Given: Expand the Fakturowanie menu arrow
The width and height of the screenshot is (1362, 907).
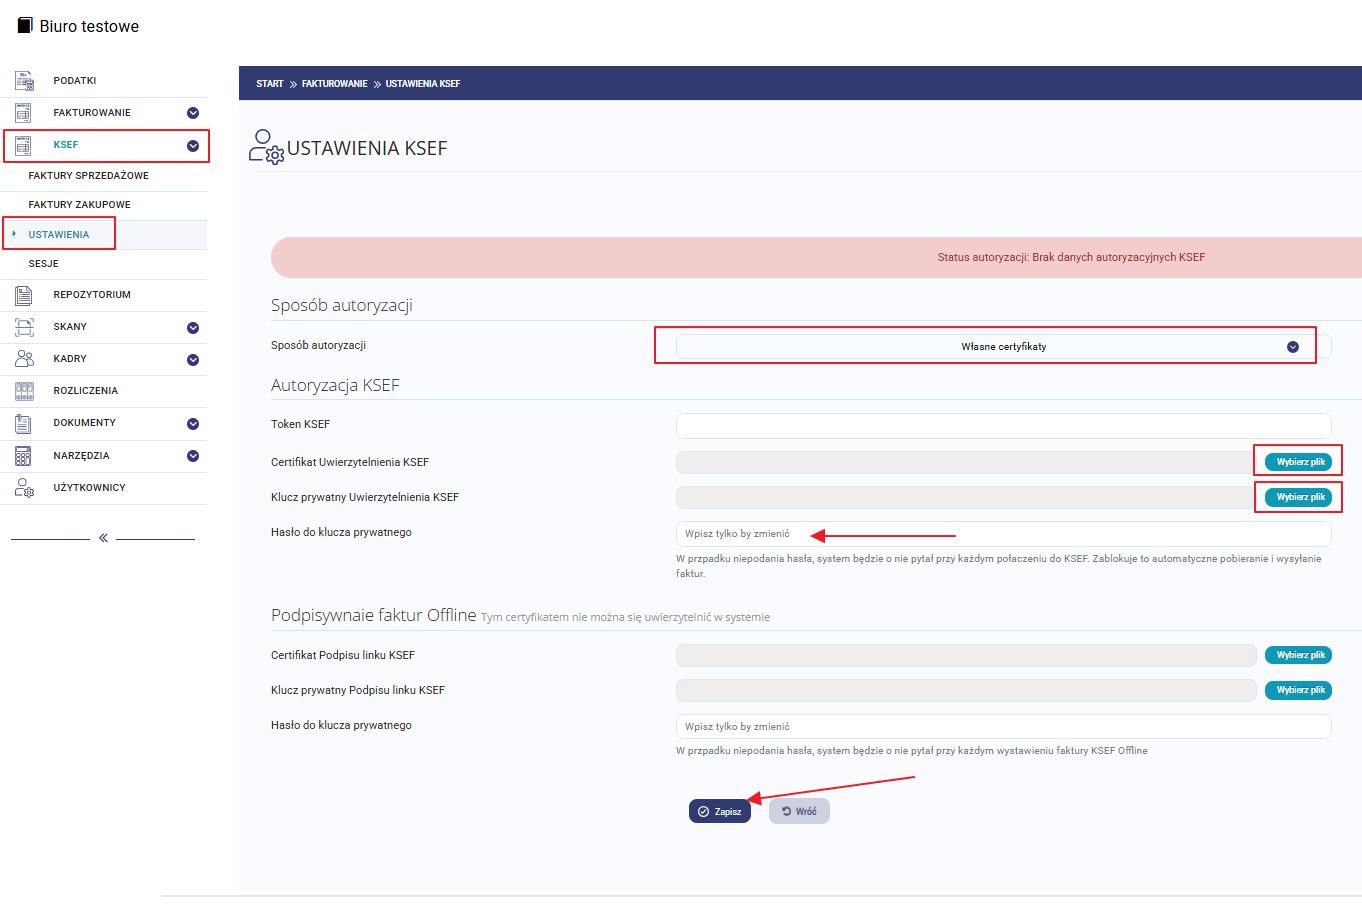Looking at the screenshot, I should pyautogui.click(x=193, y=113).
